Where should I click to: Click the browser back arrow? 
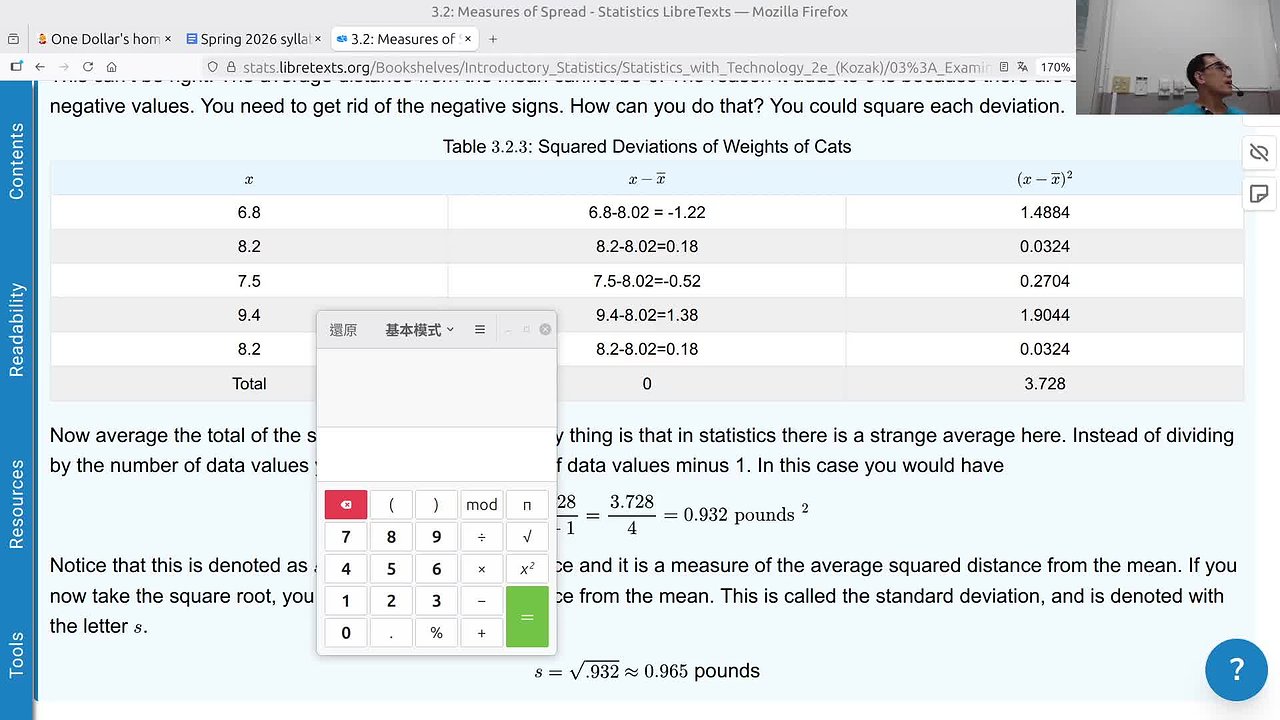point(40,67)
